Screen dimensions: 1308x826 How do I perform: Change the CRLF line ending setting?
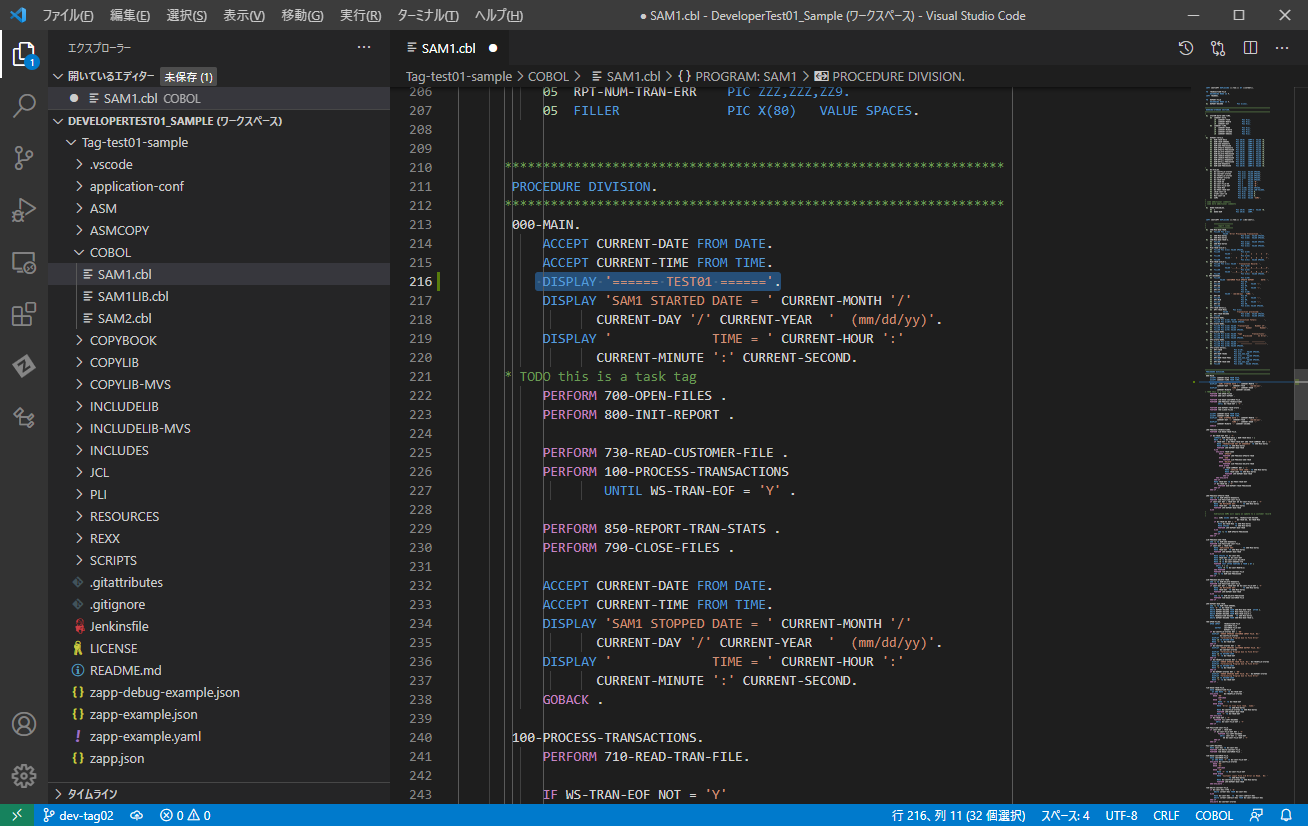pos(1166,815)
